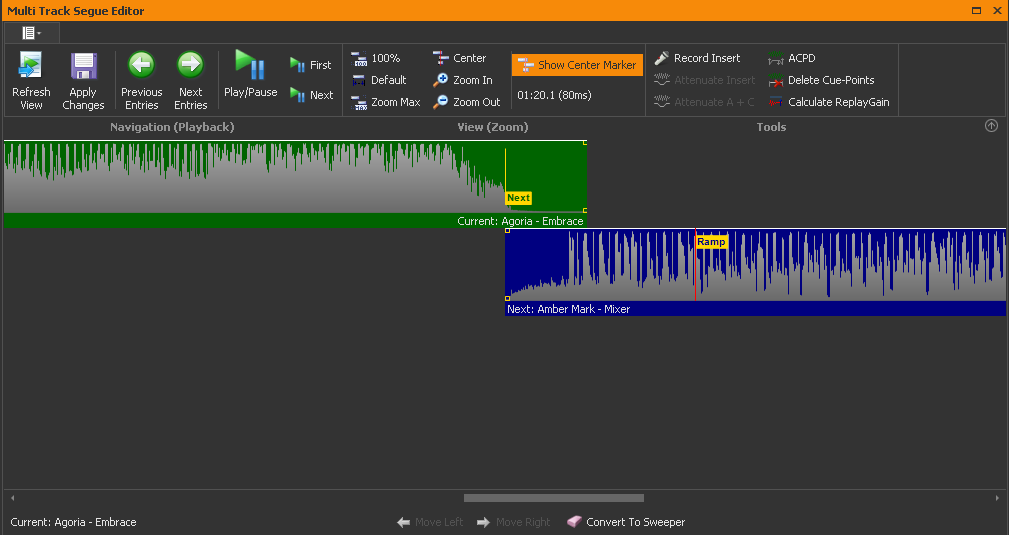The image size is (1009, 535).
Task: Delete Cue-Points
Action: [822, 80]
